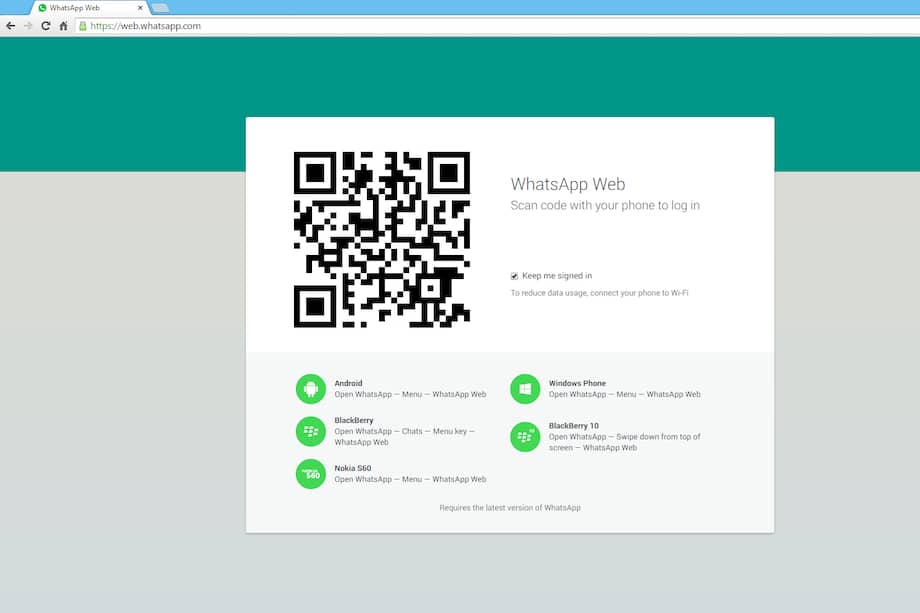
Task: Click the back navigation arrow
Action: 10,25
